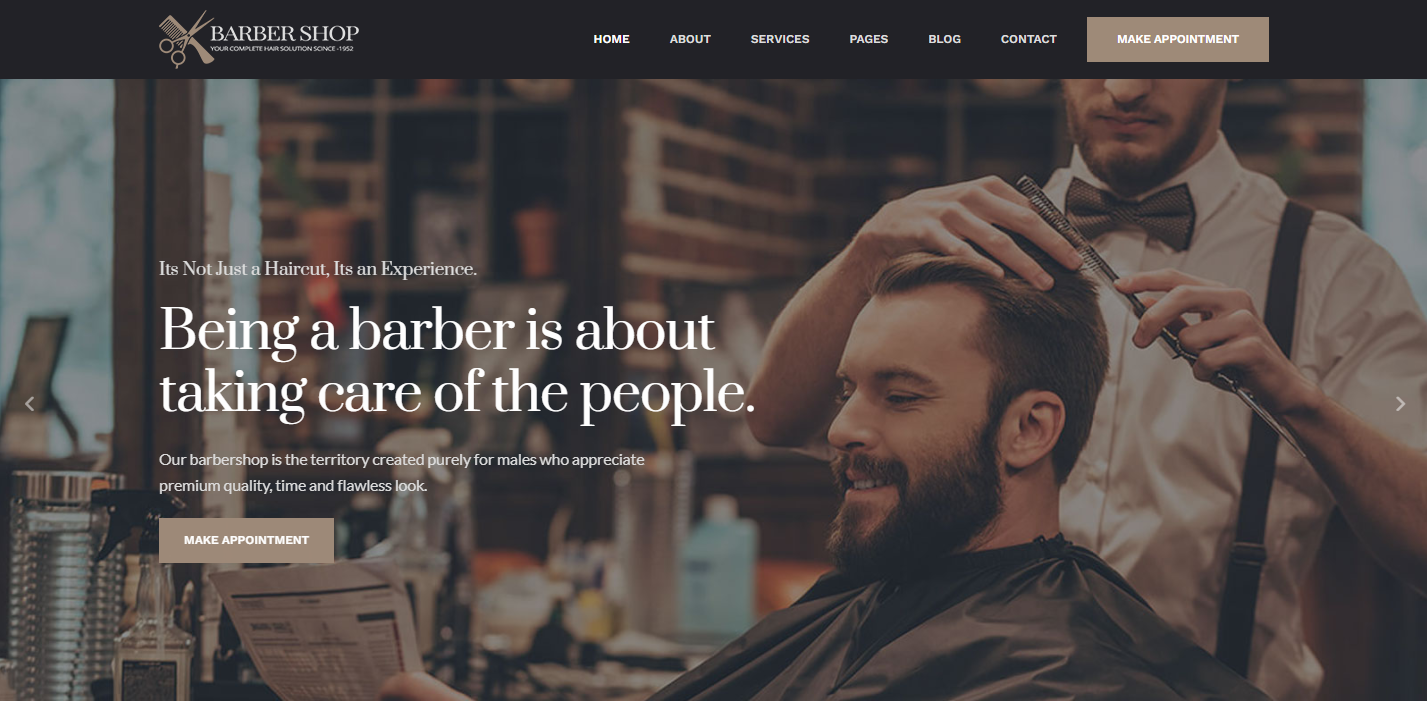Click Make Appointment button in header

[x=1178, y=39]
